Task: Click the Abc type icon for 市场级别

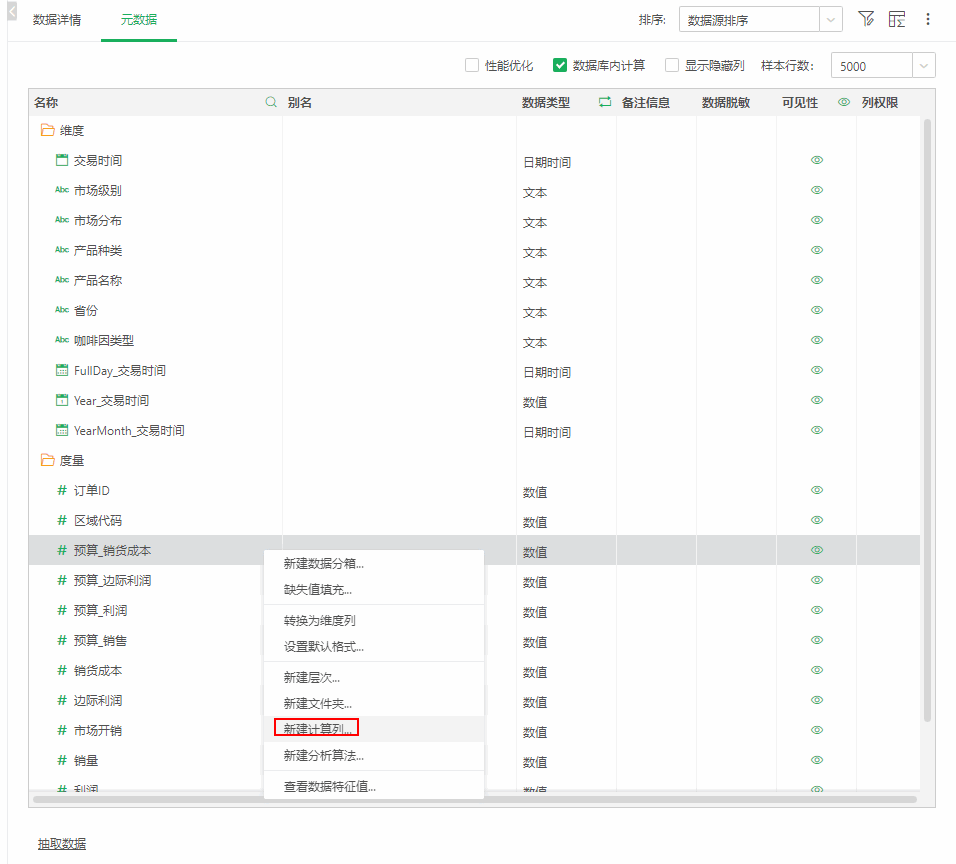Action: coord(62,190)
